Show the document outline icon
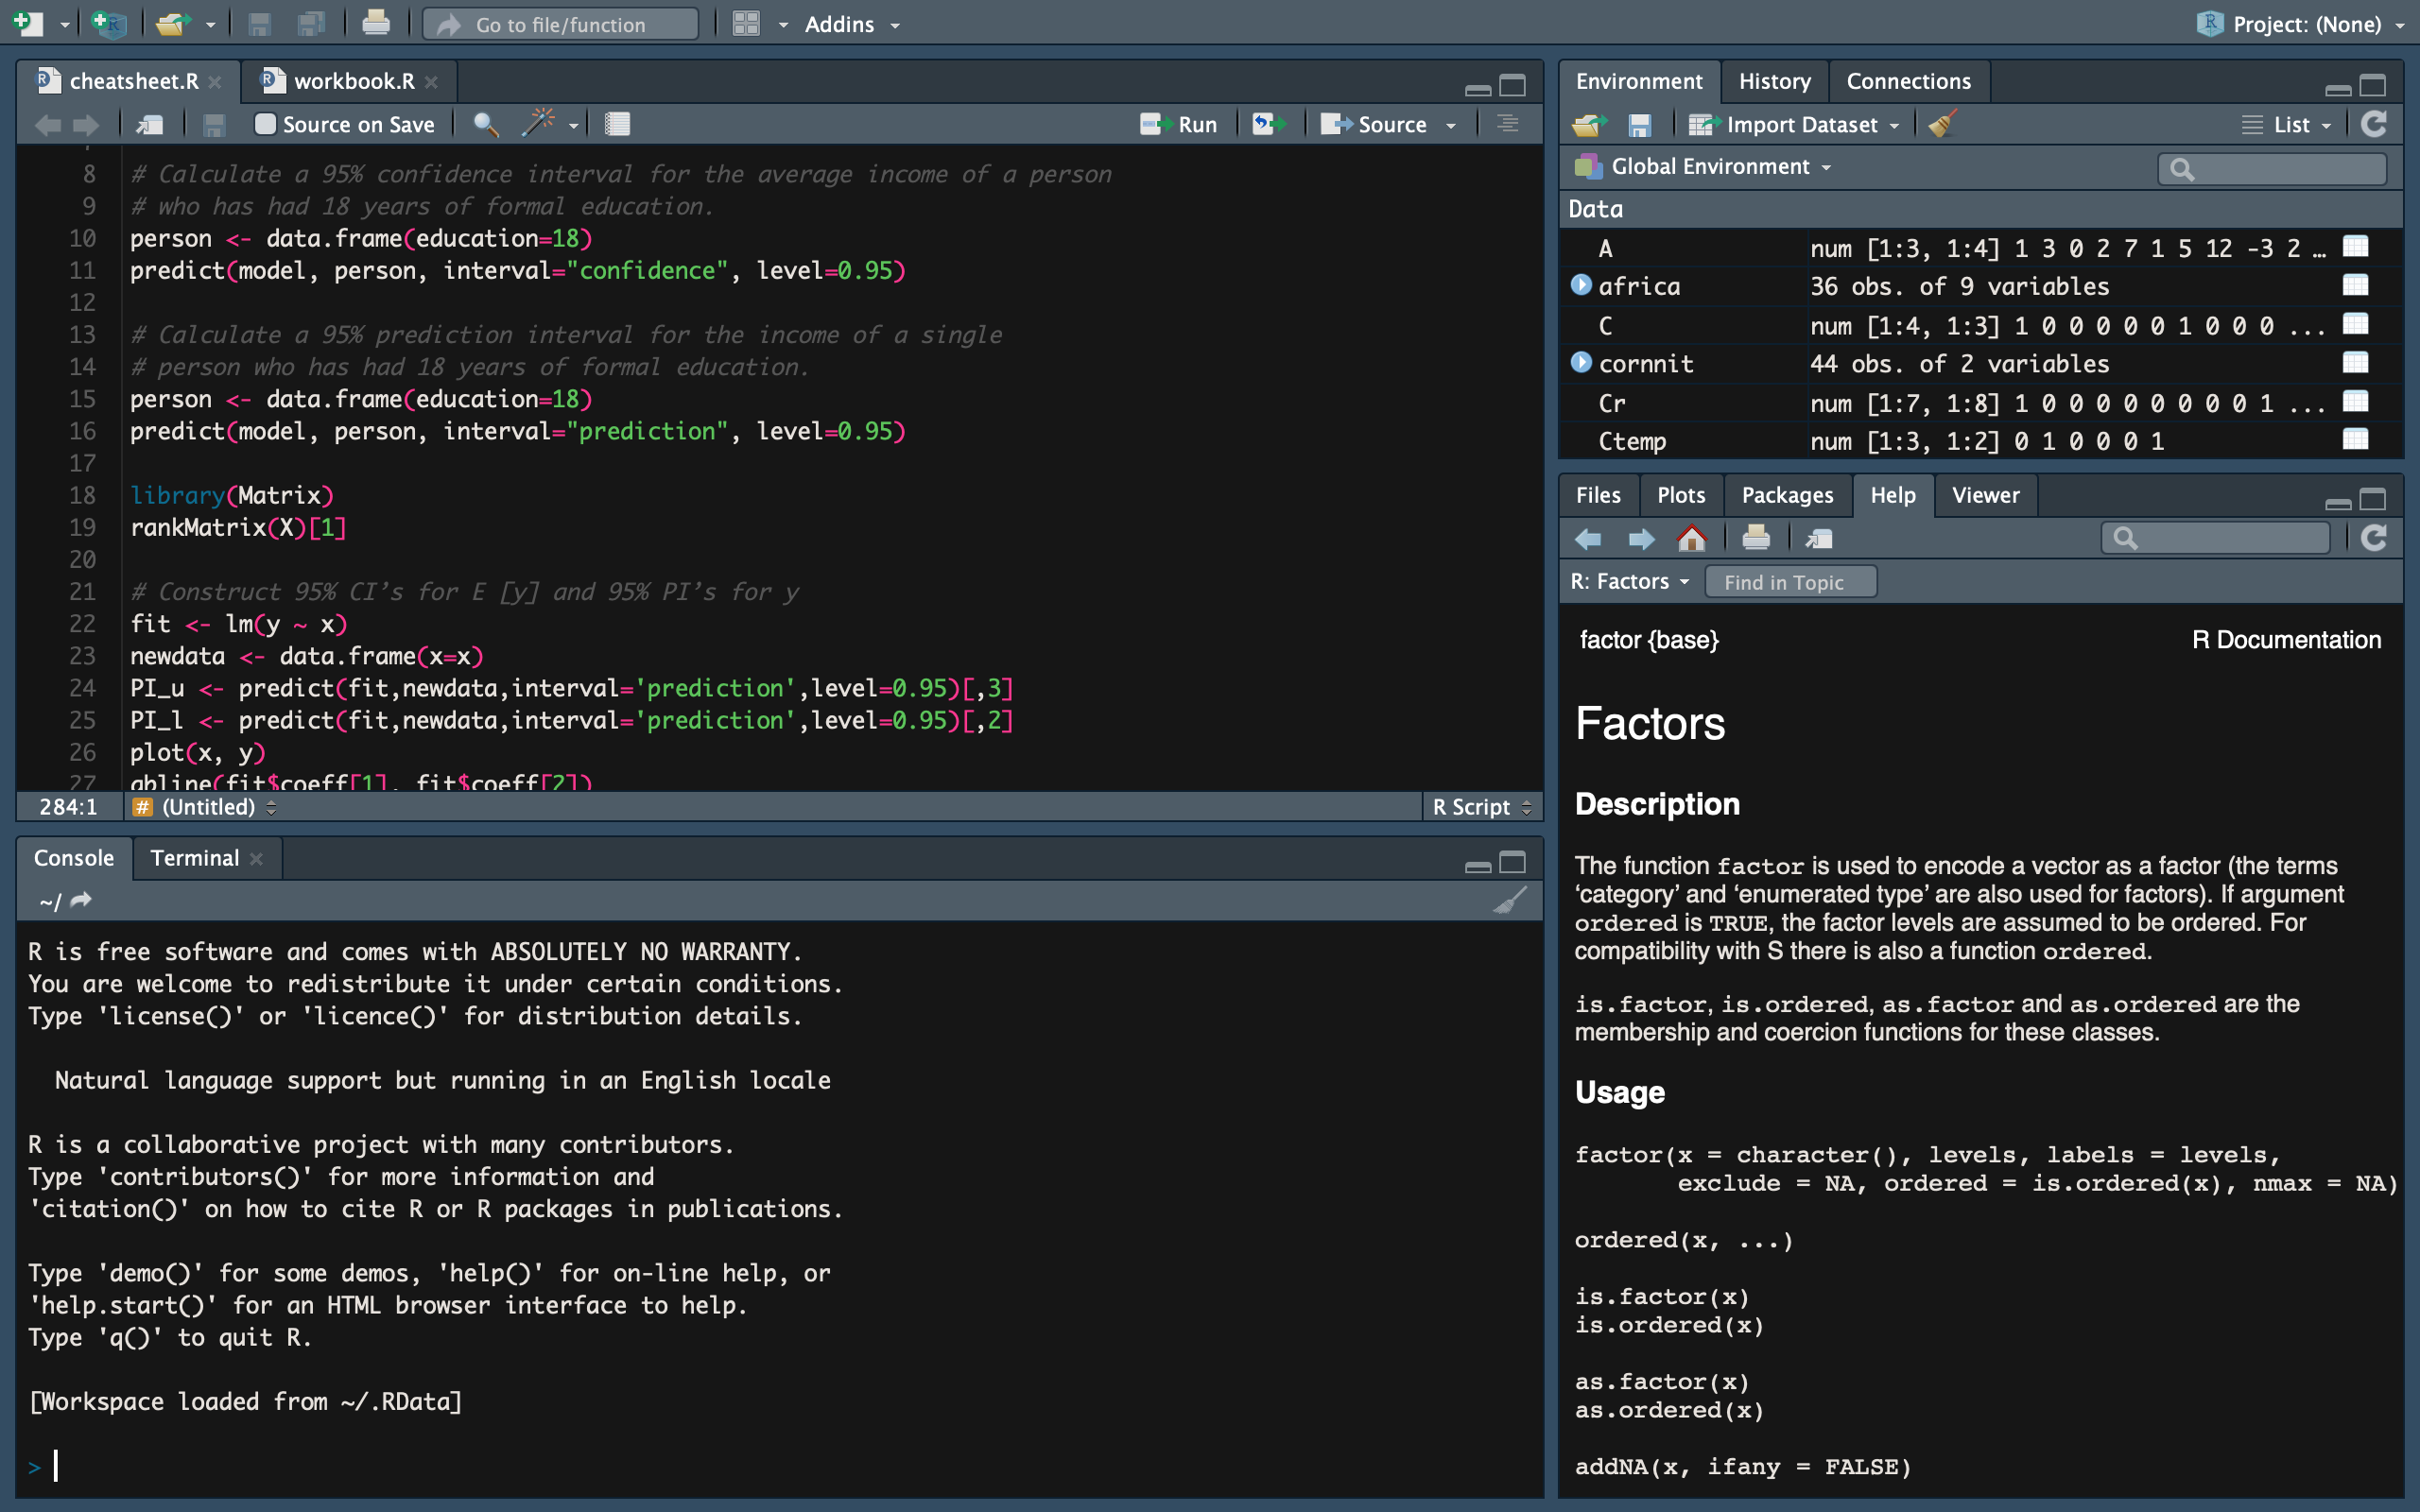 (x=1507, y=124)
